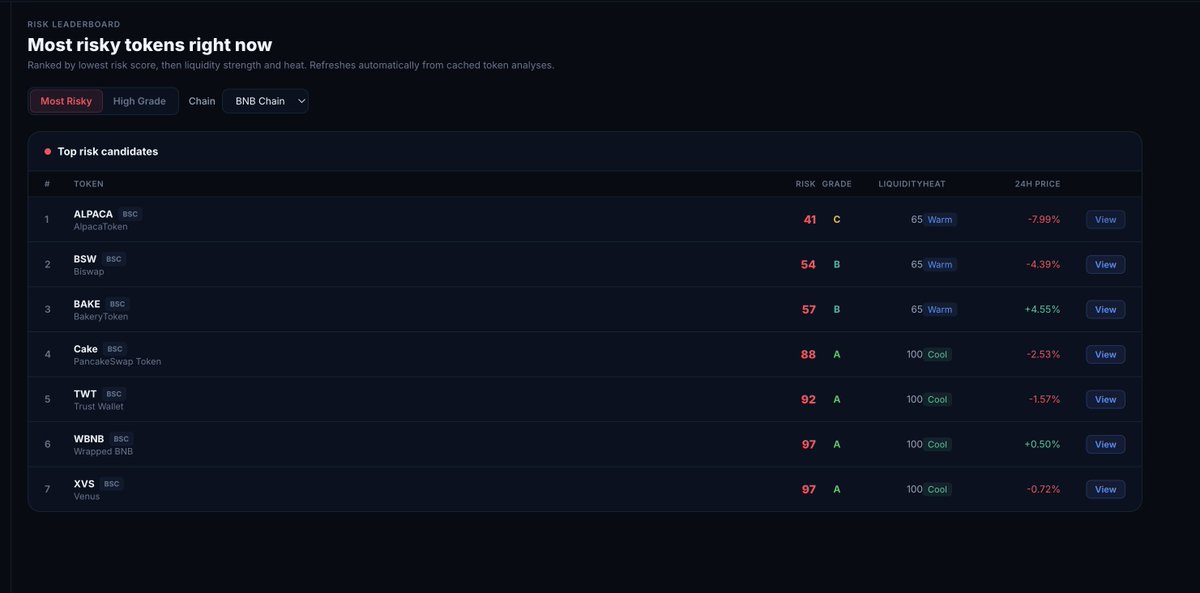Viewport: 1200px width, 593px height.
Task: Select the TWT token name
Action: (85, 394)
